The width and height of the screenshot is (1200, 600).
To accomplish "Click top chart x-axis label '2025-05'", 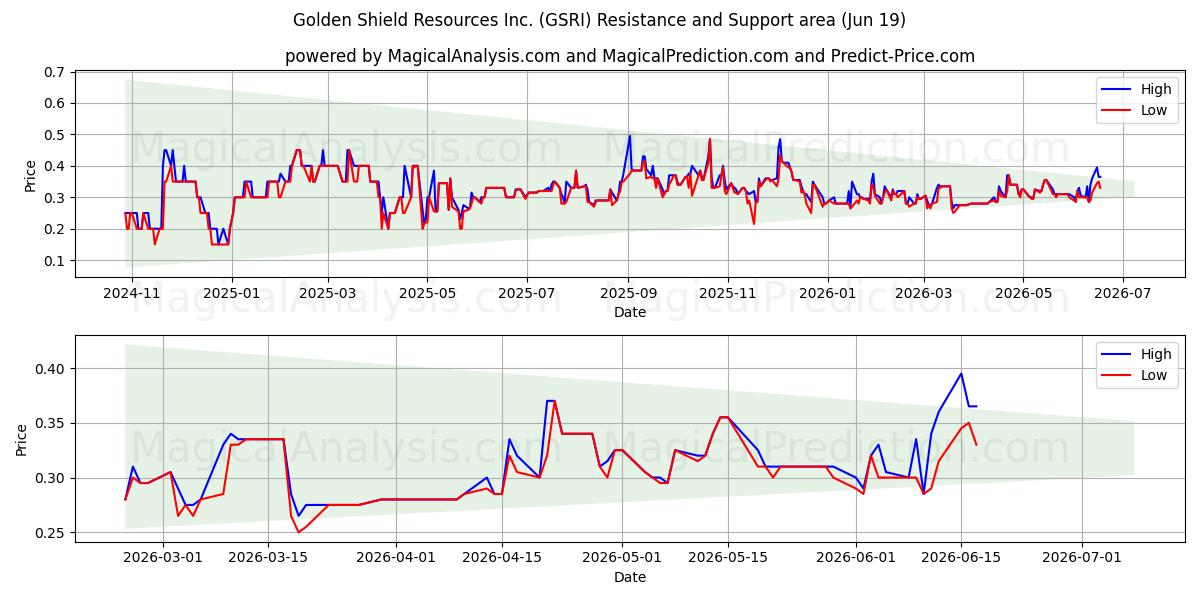I will (427, 293).
